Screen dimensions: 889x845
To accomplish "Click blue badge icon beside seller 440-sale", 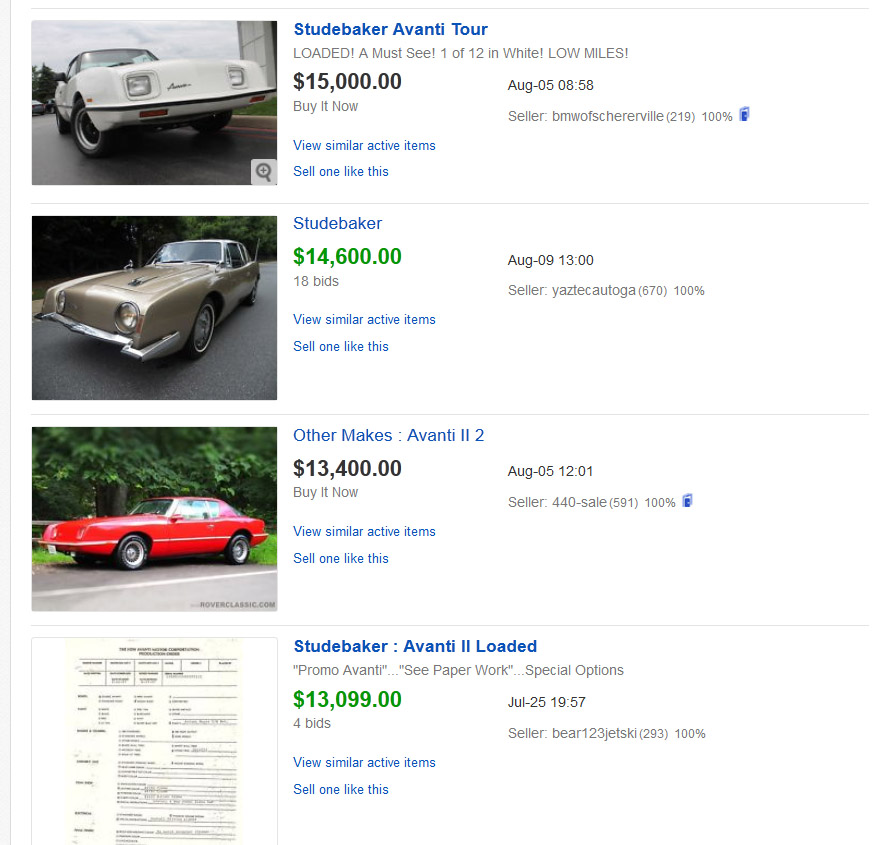I will coord(687,501).
